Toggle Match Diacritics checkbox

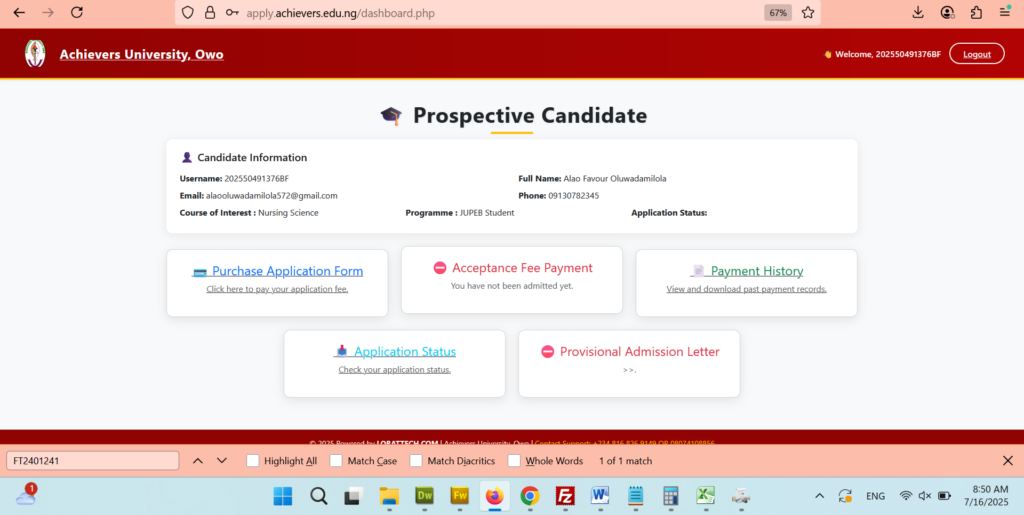(416, 461)
